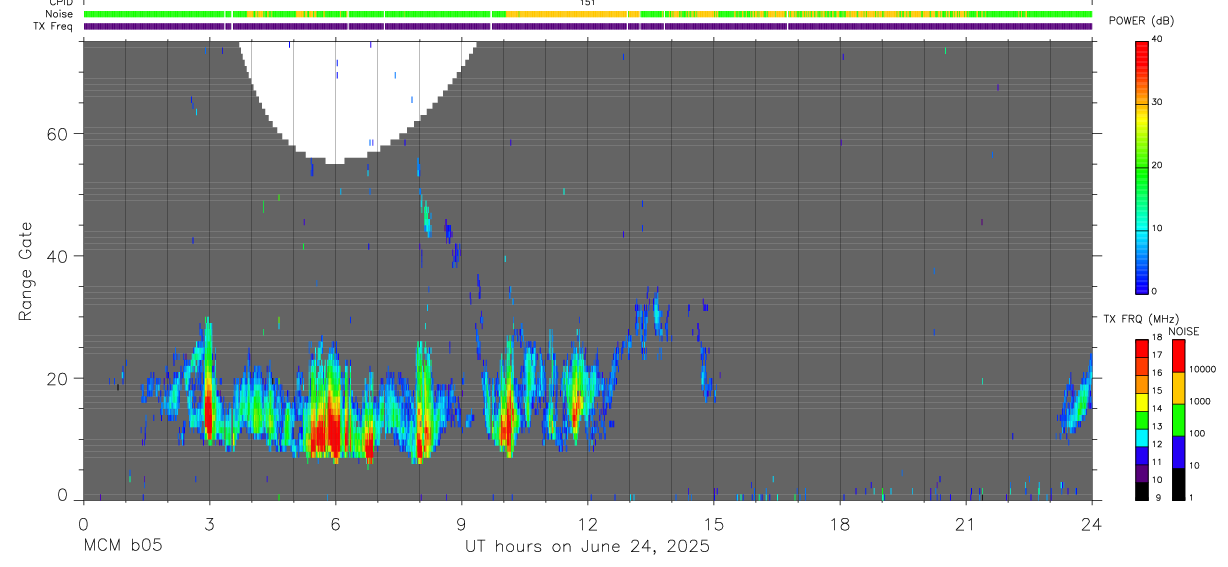Screen dimensions: 1228x567
Task: Click the 'UT hours on June 24, 2025' axis title
Action: [x=587, y=547]
